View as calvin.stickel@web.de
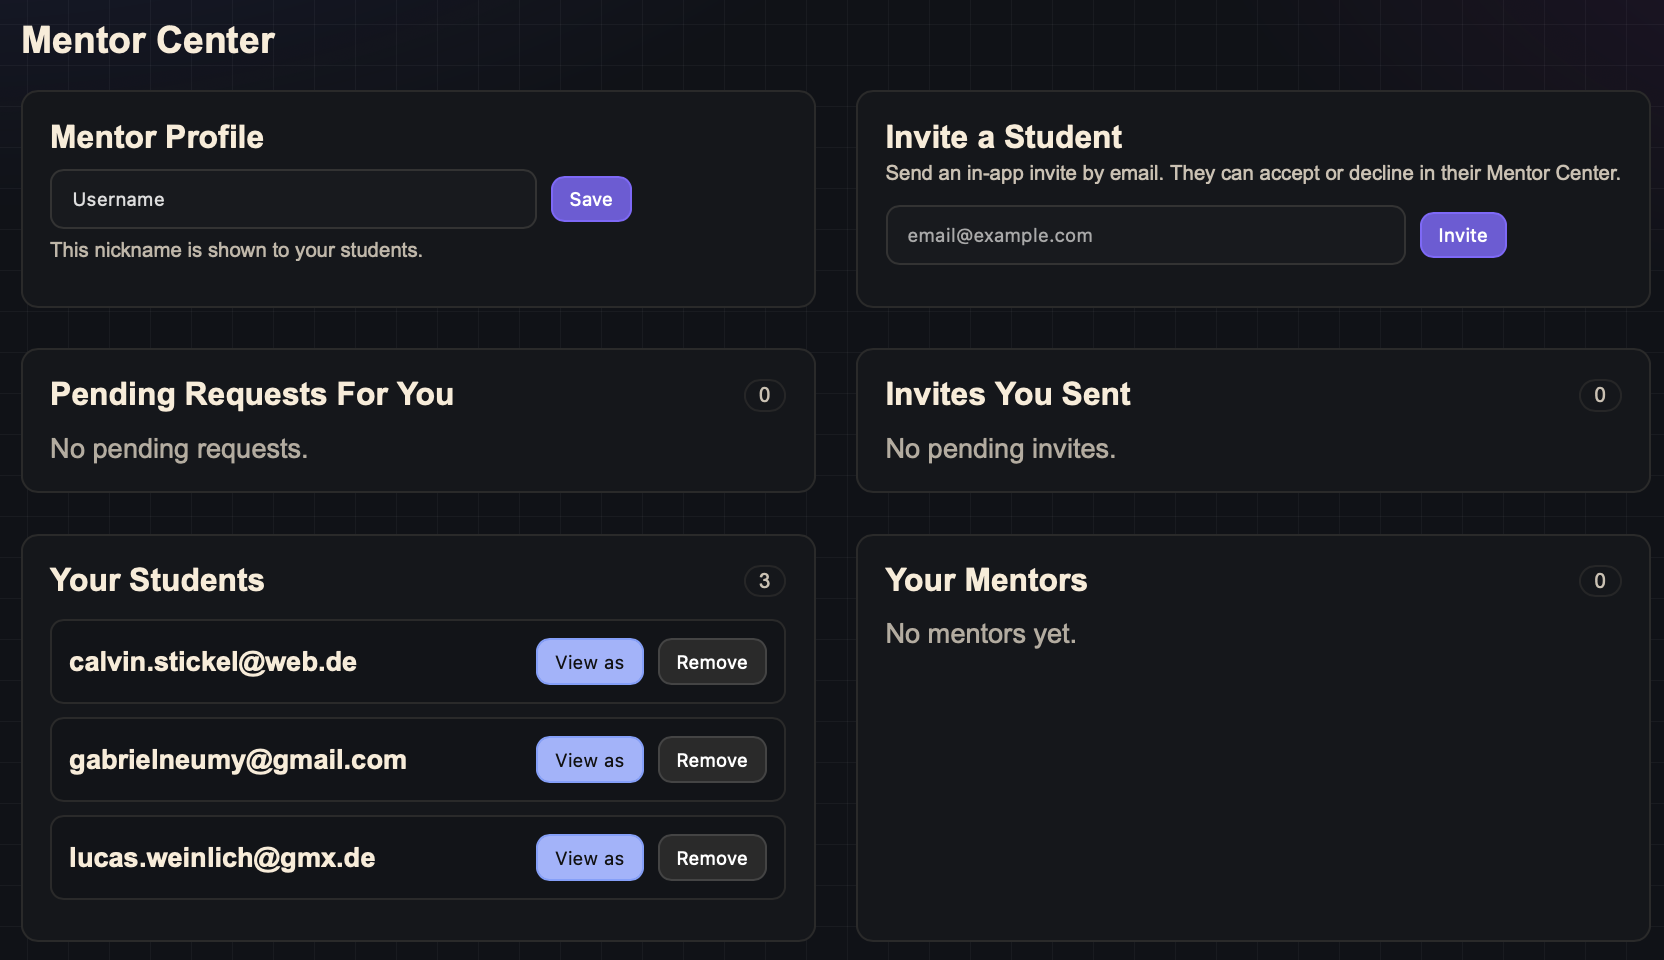Image resolution: width=1664 pixels, height=960 pixels. pos(590,662)
